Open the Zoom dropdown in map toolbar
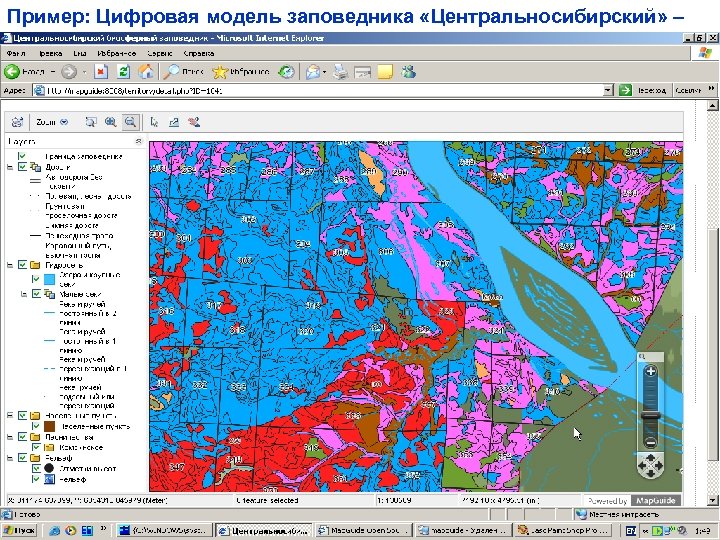Viewport: 720px width, 540px height. coord(52,122)
